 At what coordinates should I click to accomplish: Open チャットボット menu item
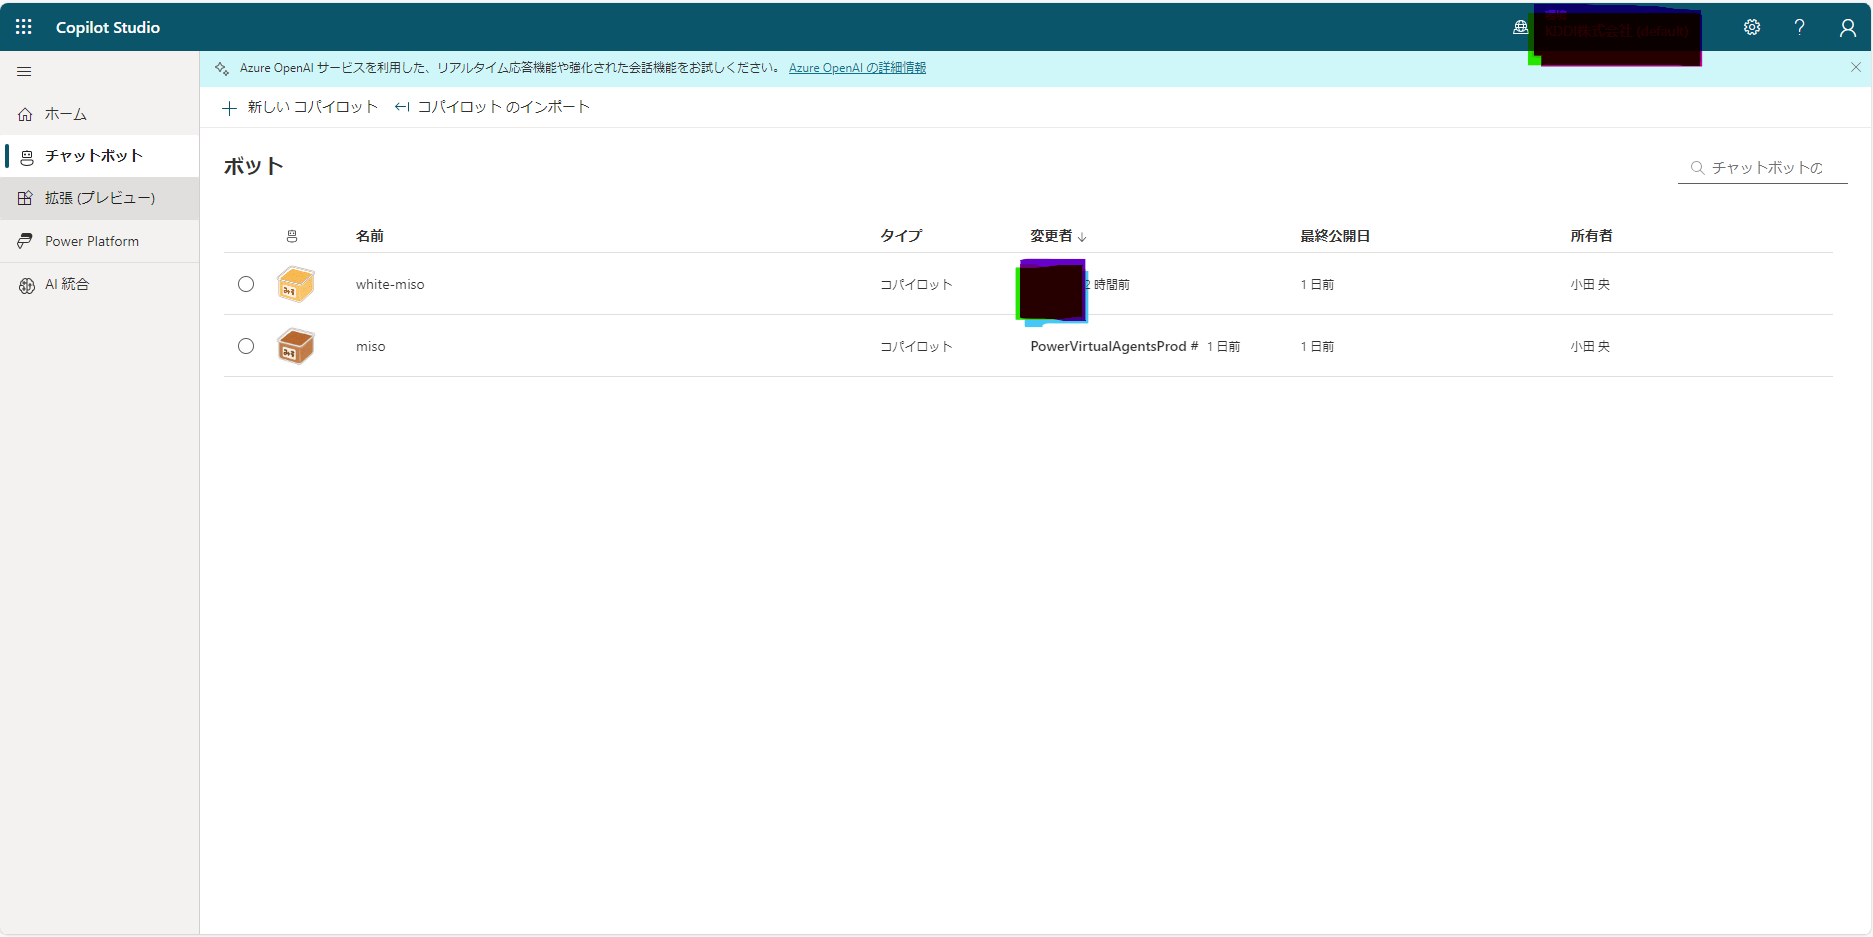tap(100, 156)
